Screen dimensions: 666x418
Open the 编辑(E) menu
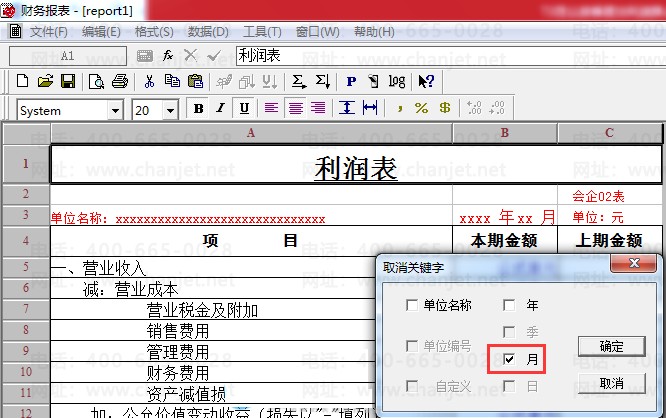click(101, 31)
